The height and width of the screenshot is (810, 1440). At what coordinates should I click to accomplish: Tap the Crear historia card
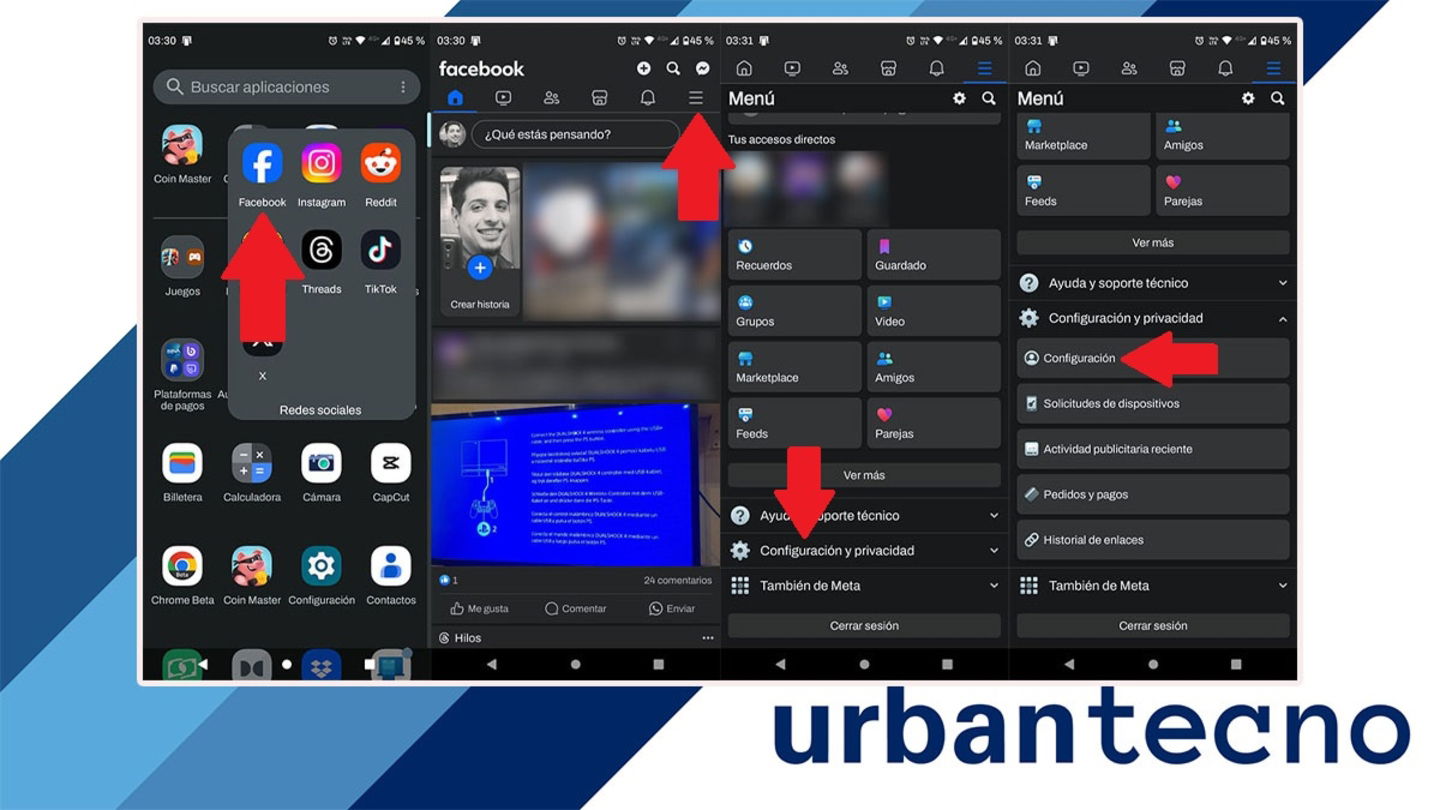(x=480, y=241)
